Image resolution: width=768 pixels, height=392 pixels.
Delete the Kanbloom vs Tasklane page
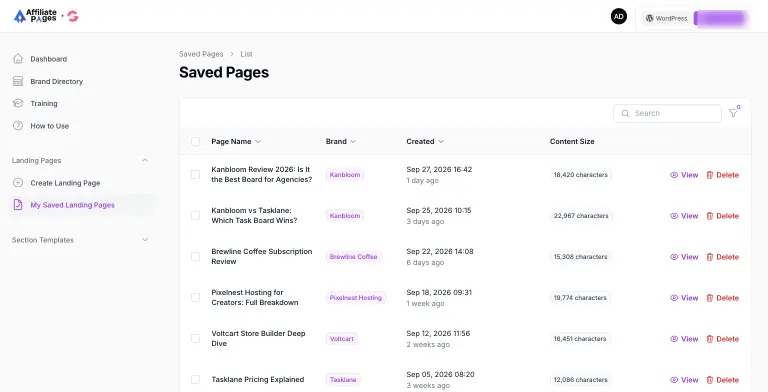tap(722, 216)
